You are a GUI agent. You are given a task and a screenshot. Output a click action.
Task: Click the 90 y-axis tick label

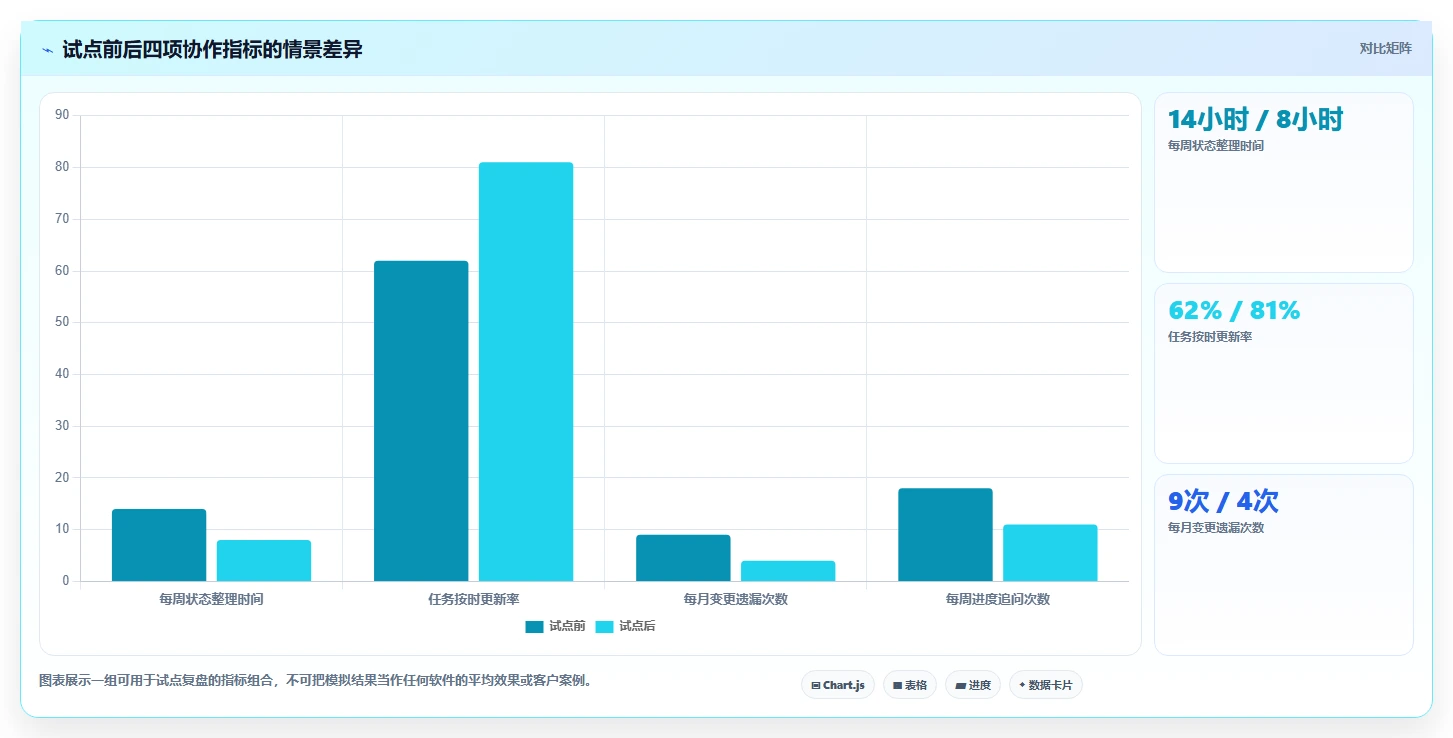coord(62,115)
